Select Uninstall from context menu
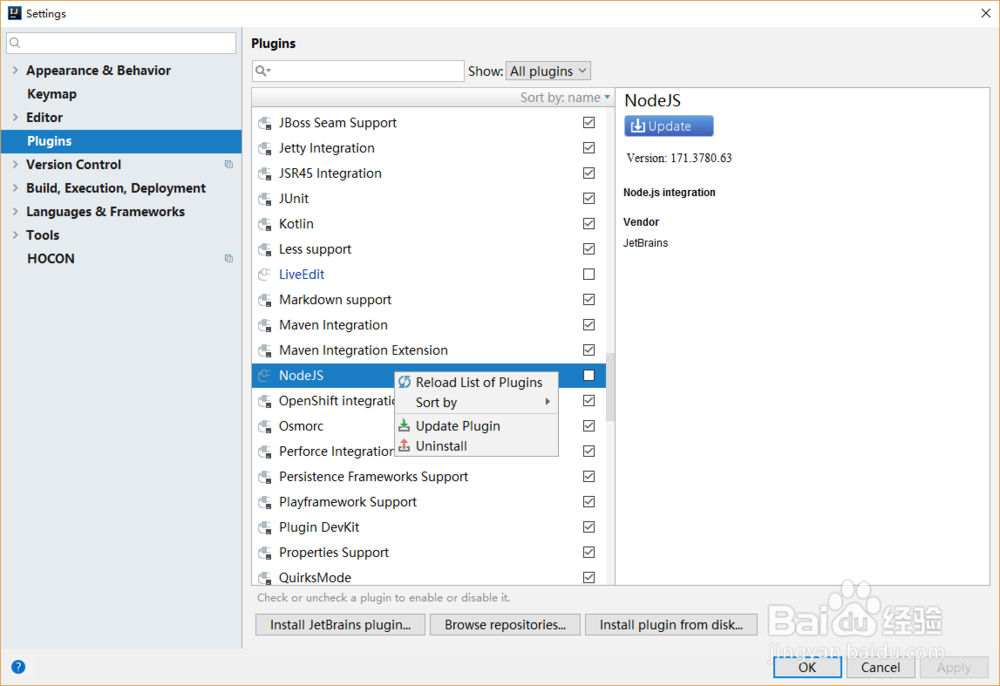 coord(476,446)
